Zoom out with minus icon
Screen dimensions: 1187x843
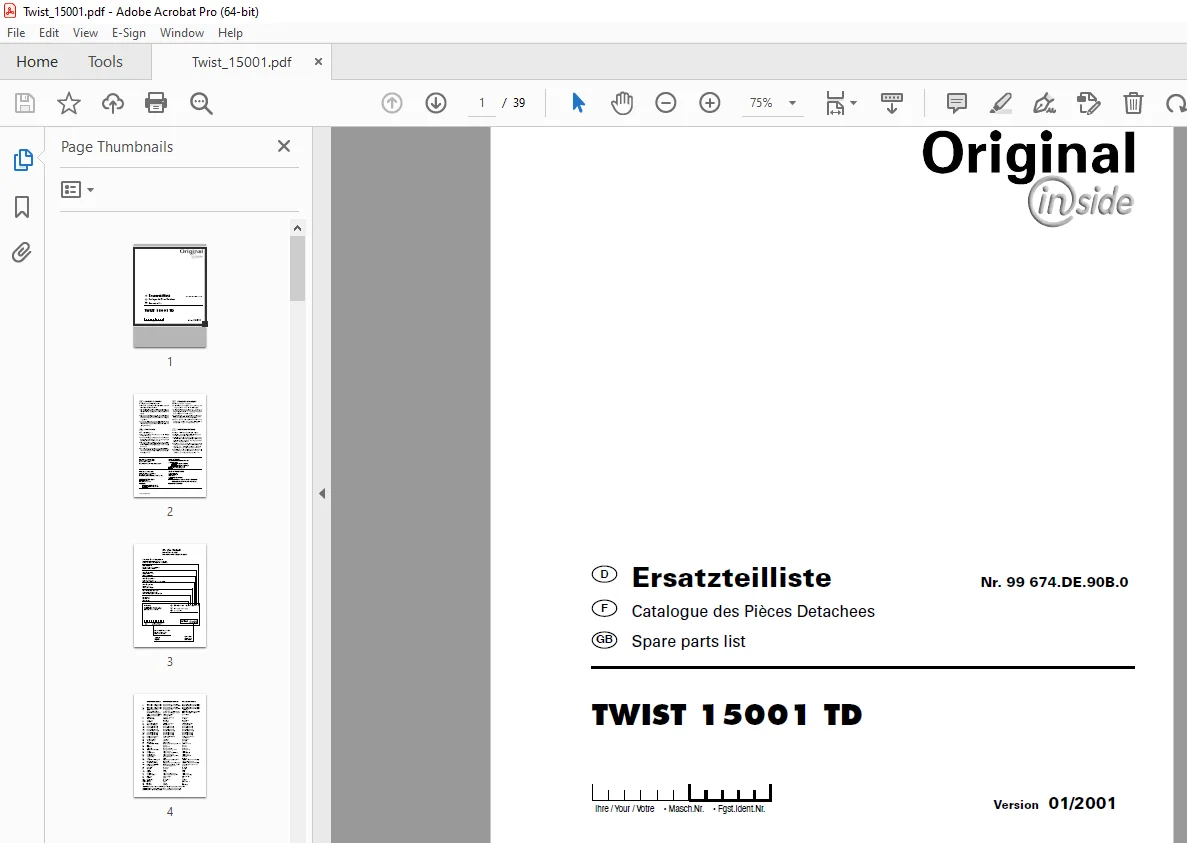[665, 103]
